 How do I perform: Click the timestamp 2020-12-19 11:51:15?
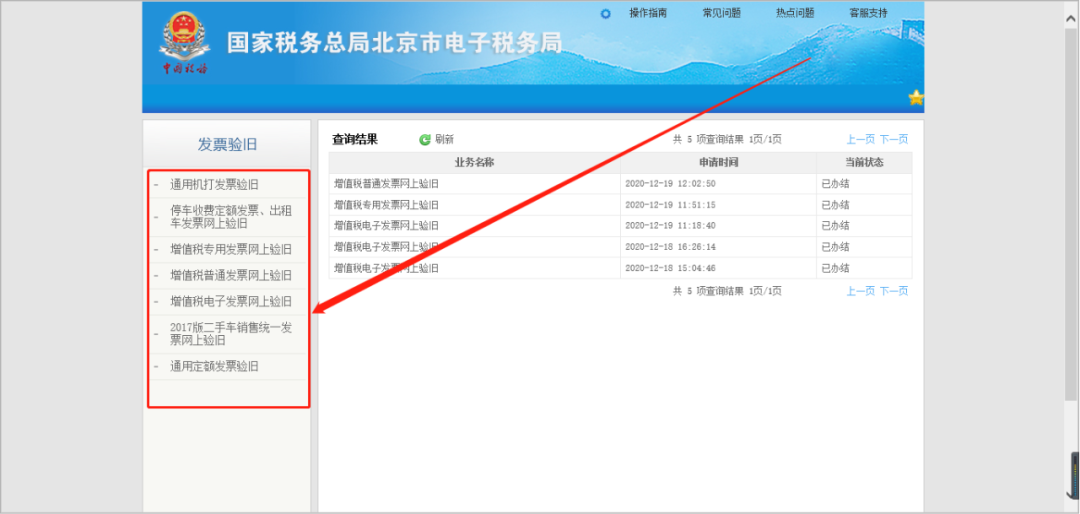(x=670, y=205)
